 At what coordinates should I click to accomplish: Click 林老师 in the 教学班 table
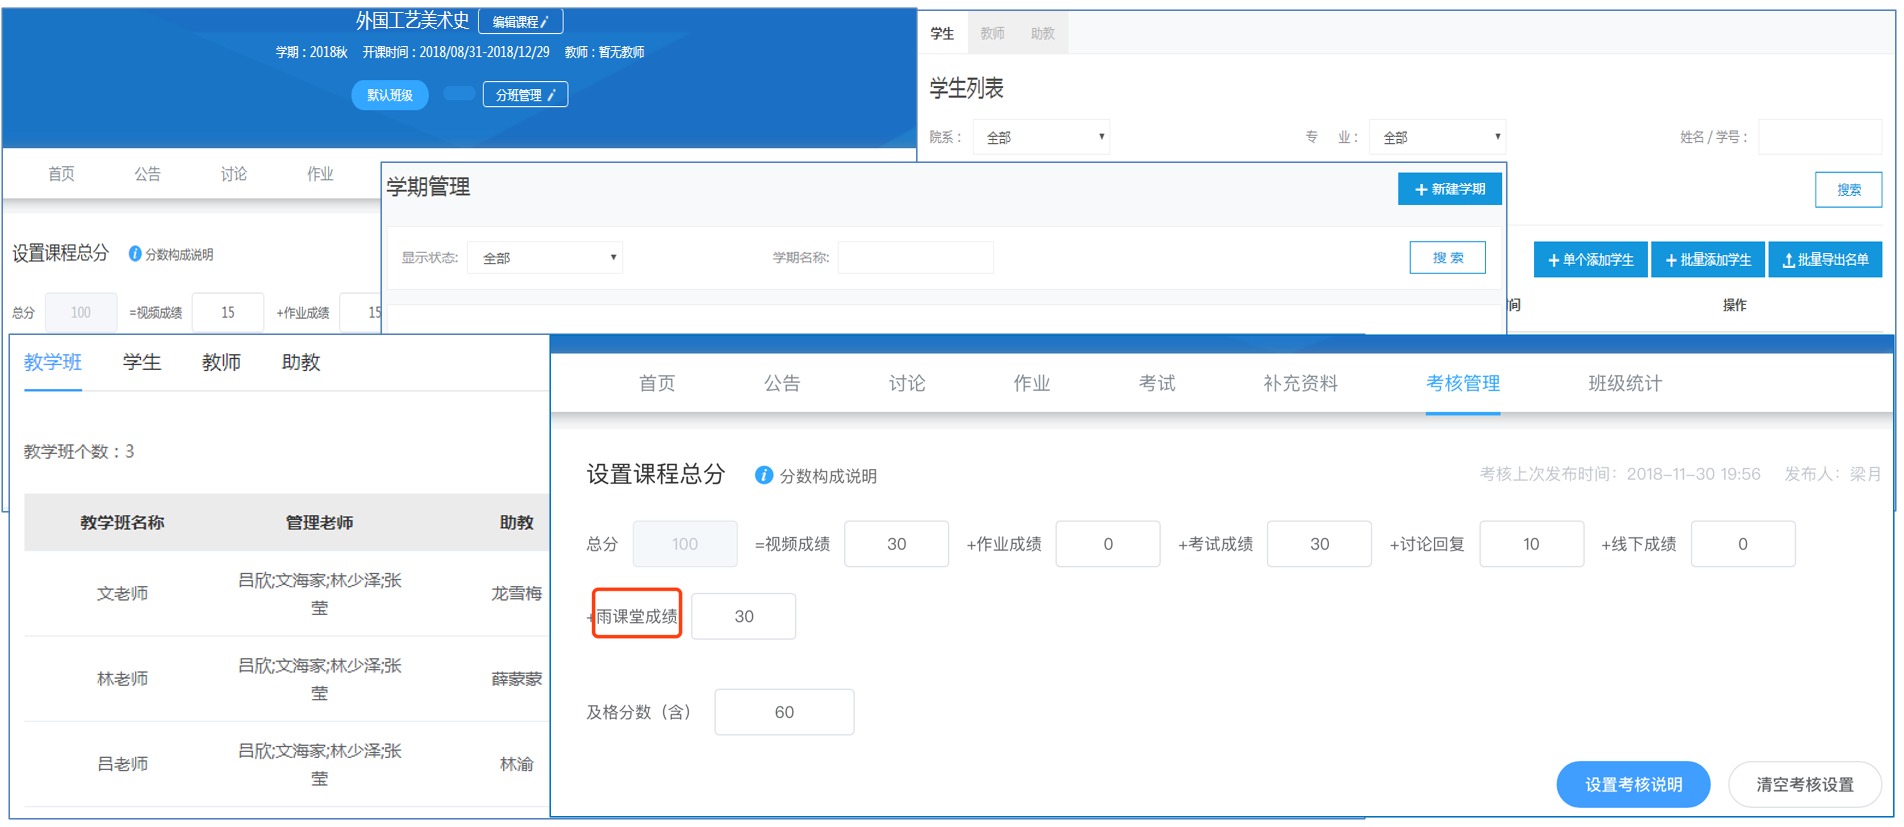(x=122, y=679)
